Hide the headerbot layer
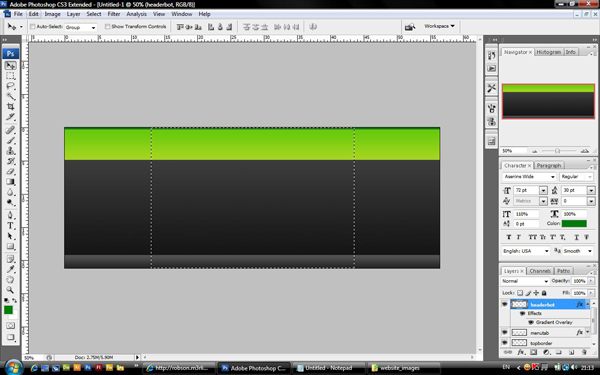 click(504, 305)
